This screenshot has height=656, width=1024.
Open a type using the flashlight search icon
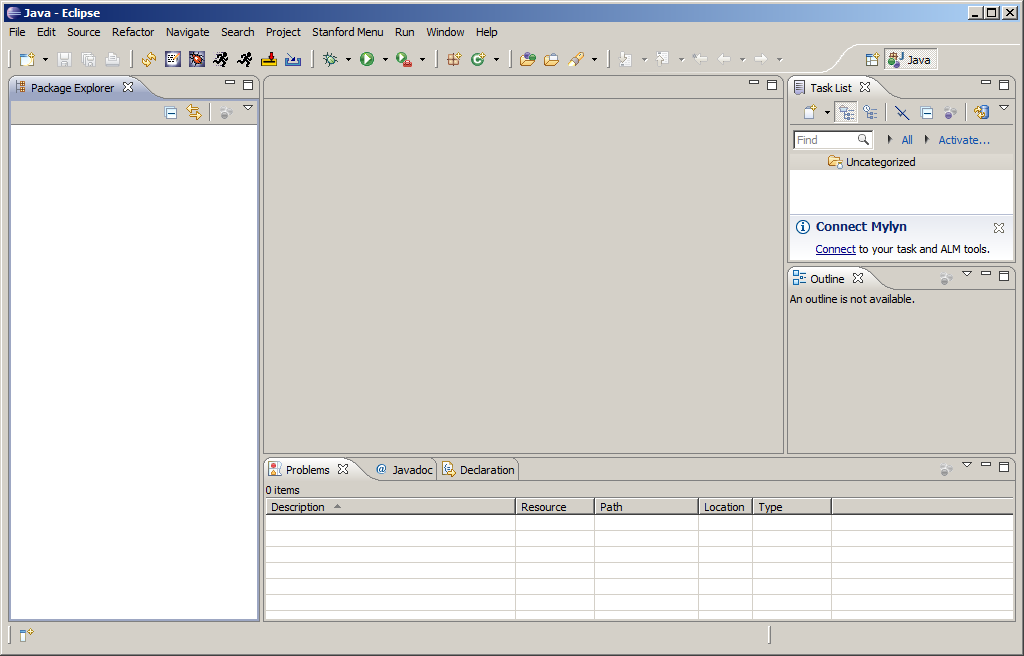[x=578, y=59]
